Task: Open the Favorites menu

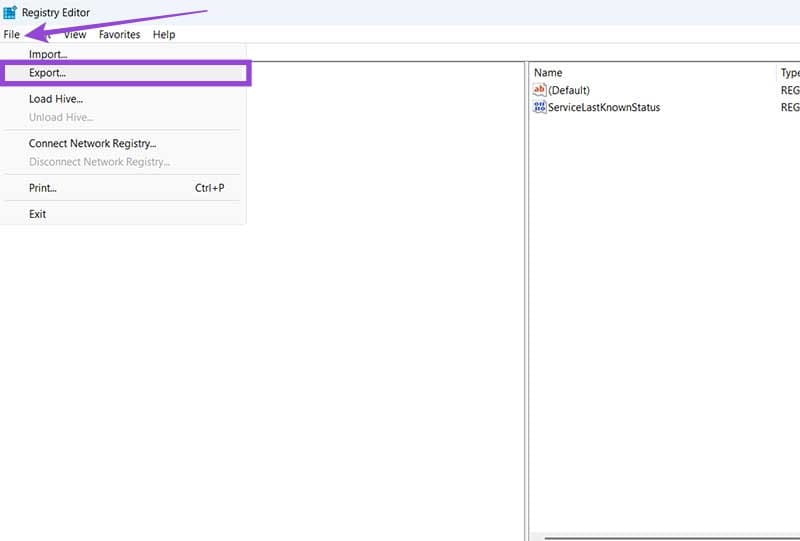Action: coord(119,34)
